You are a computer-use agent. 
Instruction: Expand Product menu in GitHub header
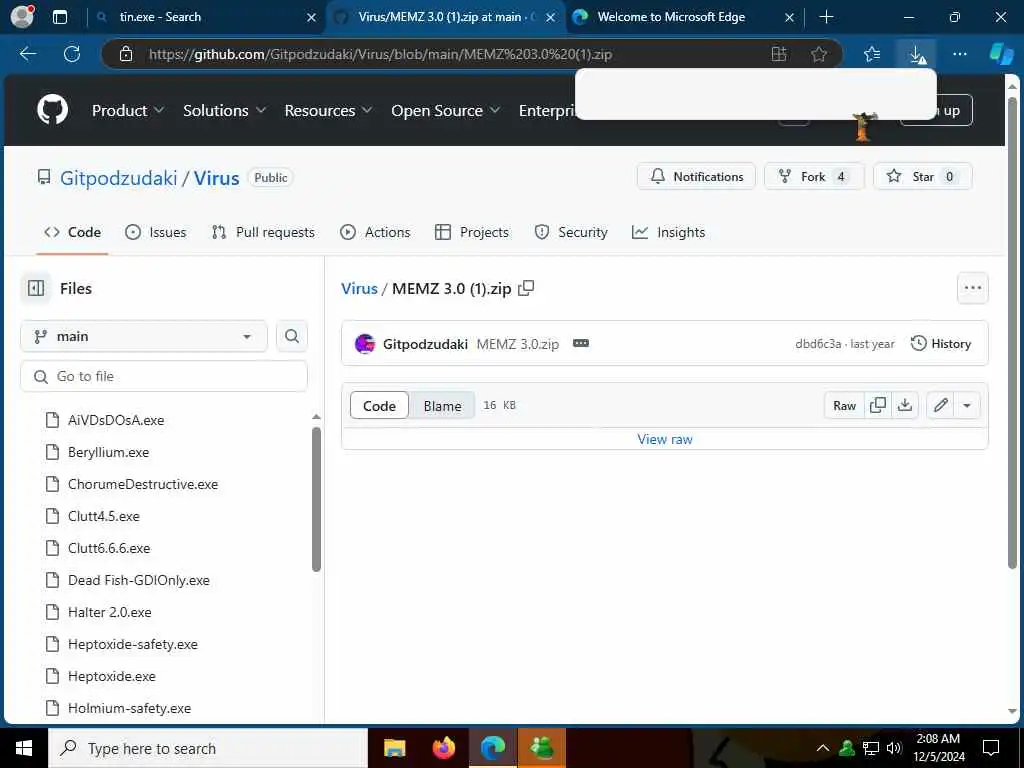click(127, 110)
